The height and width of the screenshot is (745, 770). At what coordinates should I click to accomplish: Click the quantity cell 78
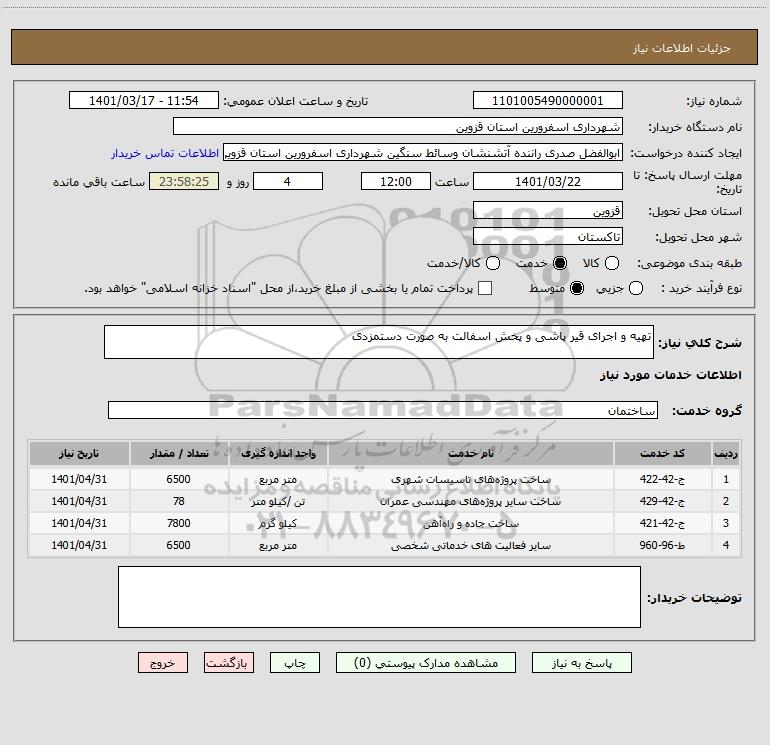179,501
